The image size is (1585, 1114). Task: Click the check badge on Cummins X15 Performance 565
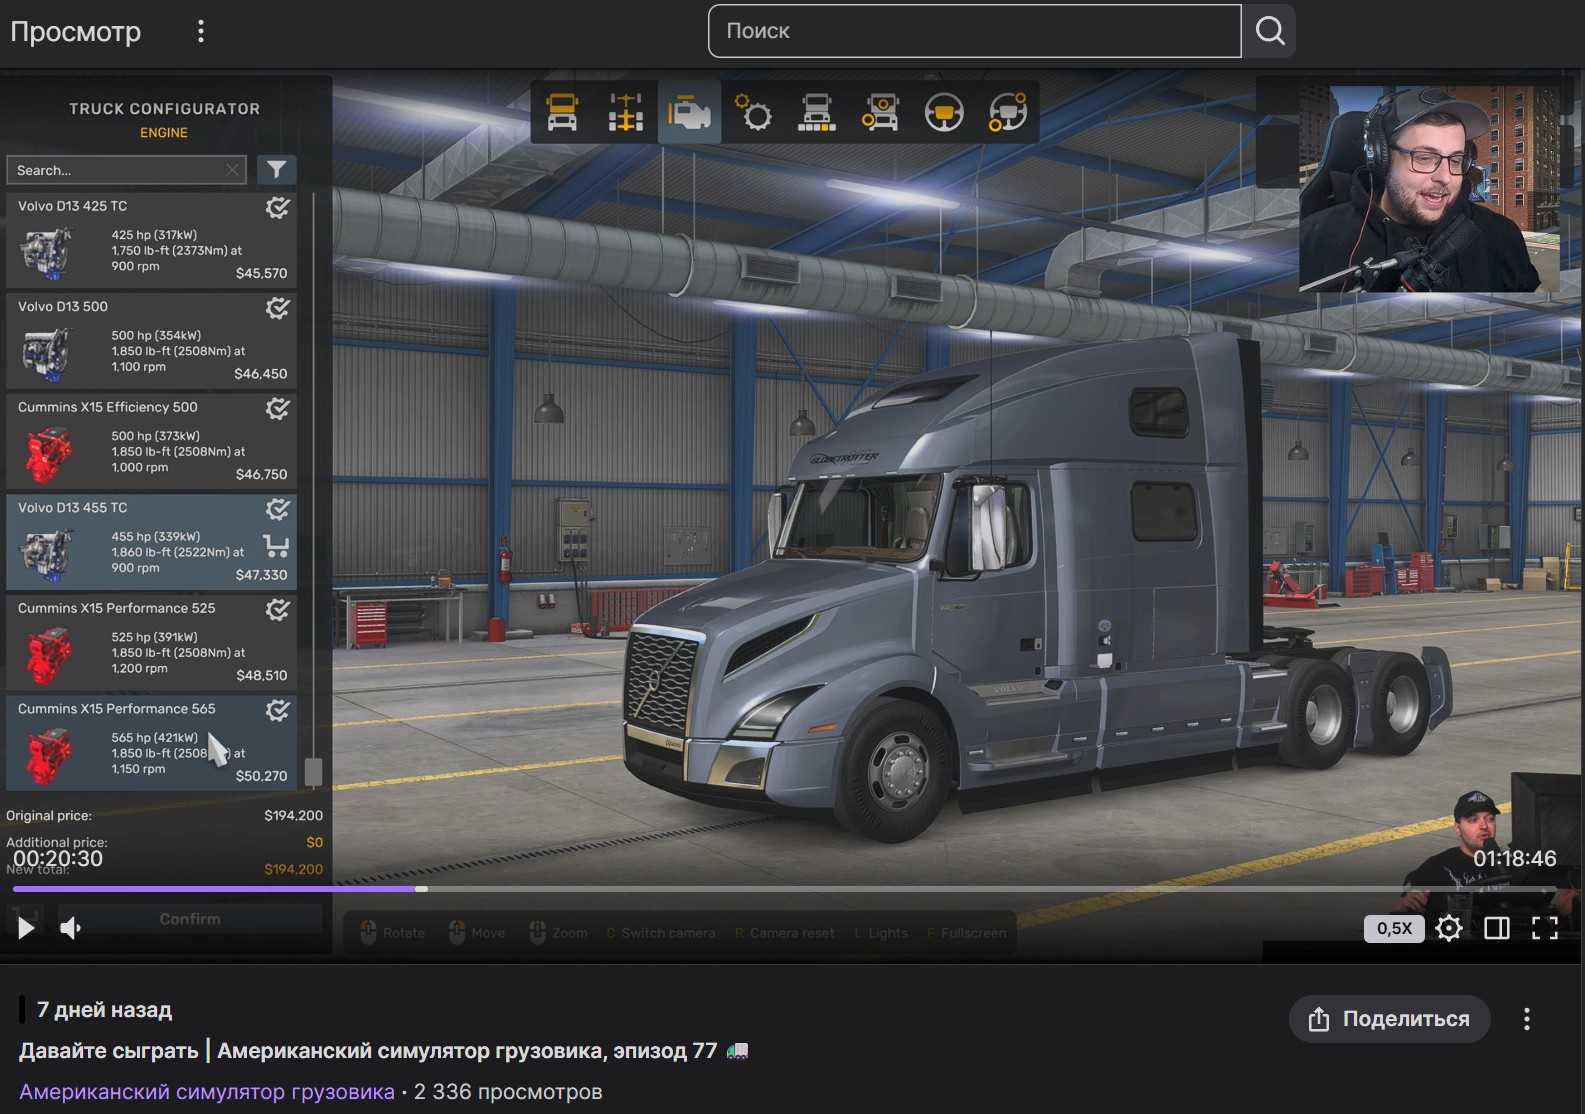[277, 710]
